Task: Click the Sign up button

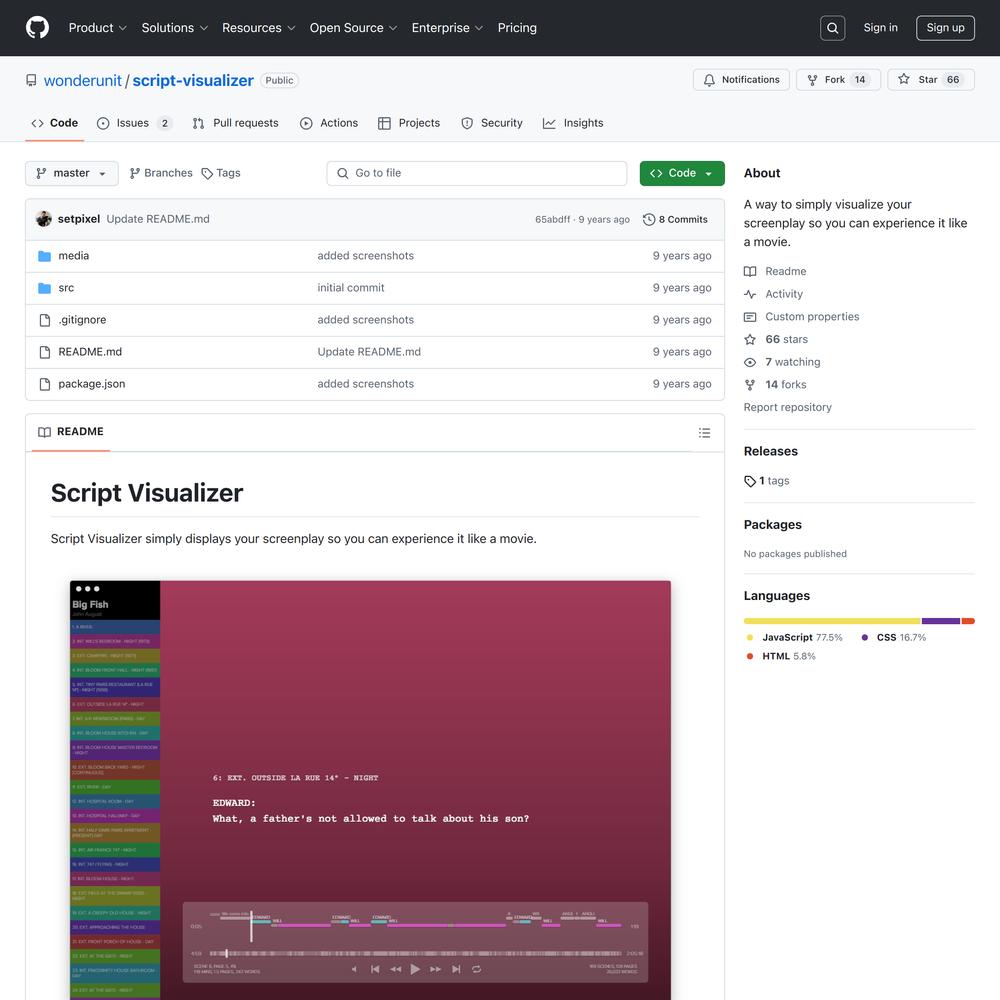Action: click(945, 28)
